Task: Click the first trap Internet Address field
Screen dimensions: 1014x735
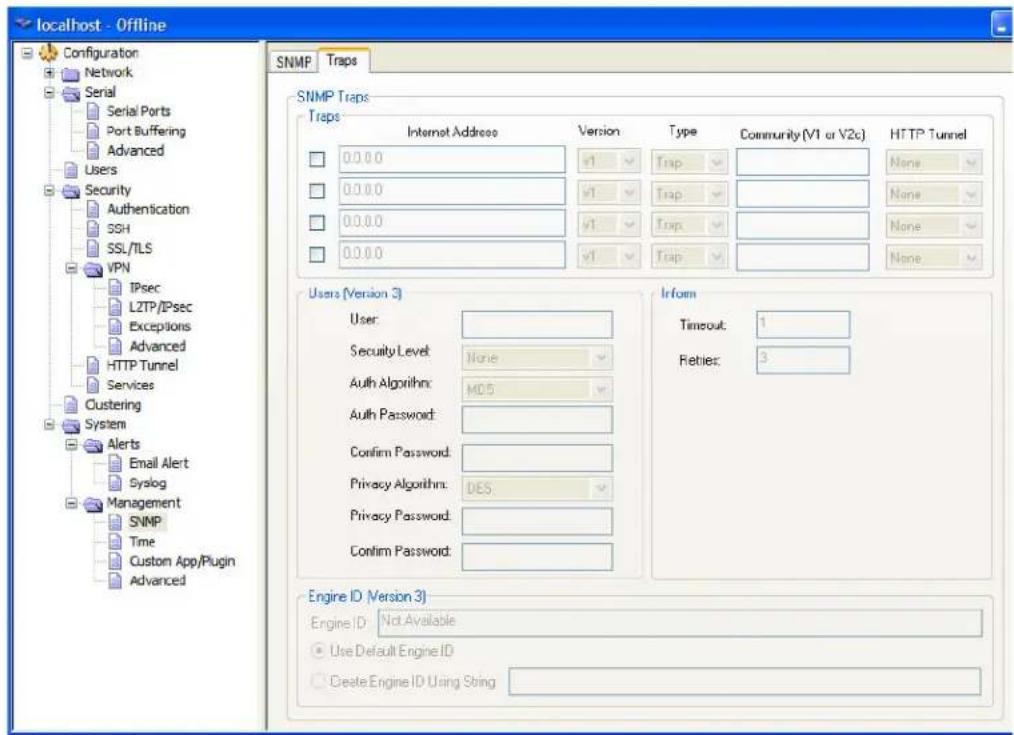Action: [452, 159]
